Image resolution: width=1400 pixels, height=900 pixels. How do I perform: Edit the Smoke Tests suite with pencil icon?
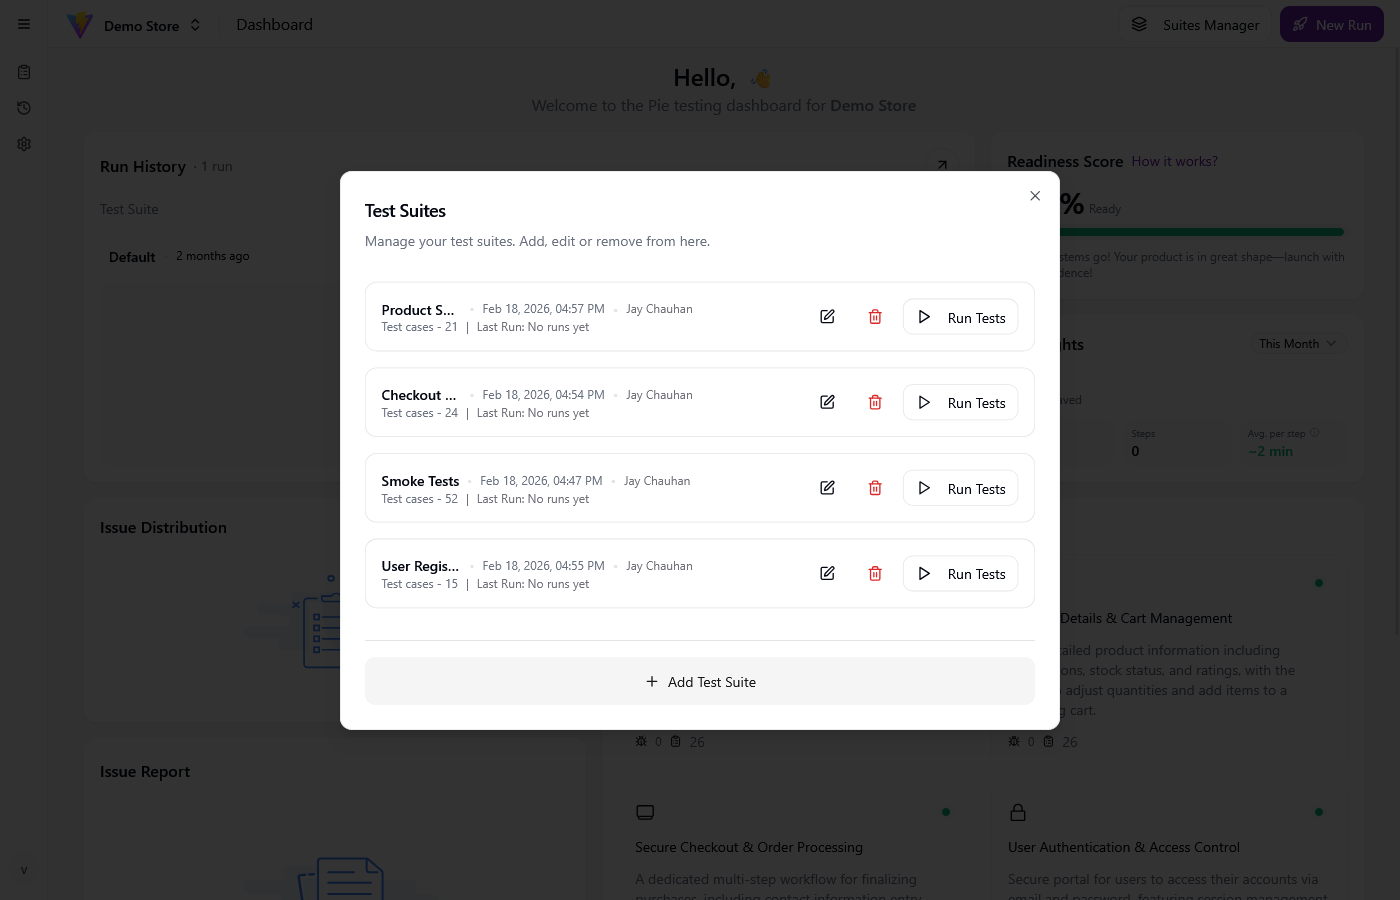pos(827,487)
